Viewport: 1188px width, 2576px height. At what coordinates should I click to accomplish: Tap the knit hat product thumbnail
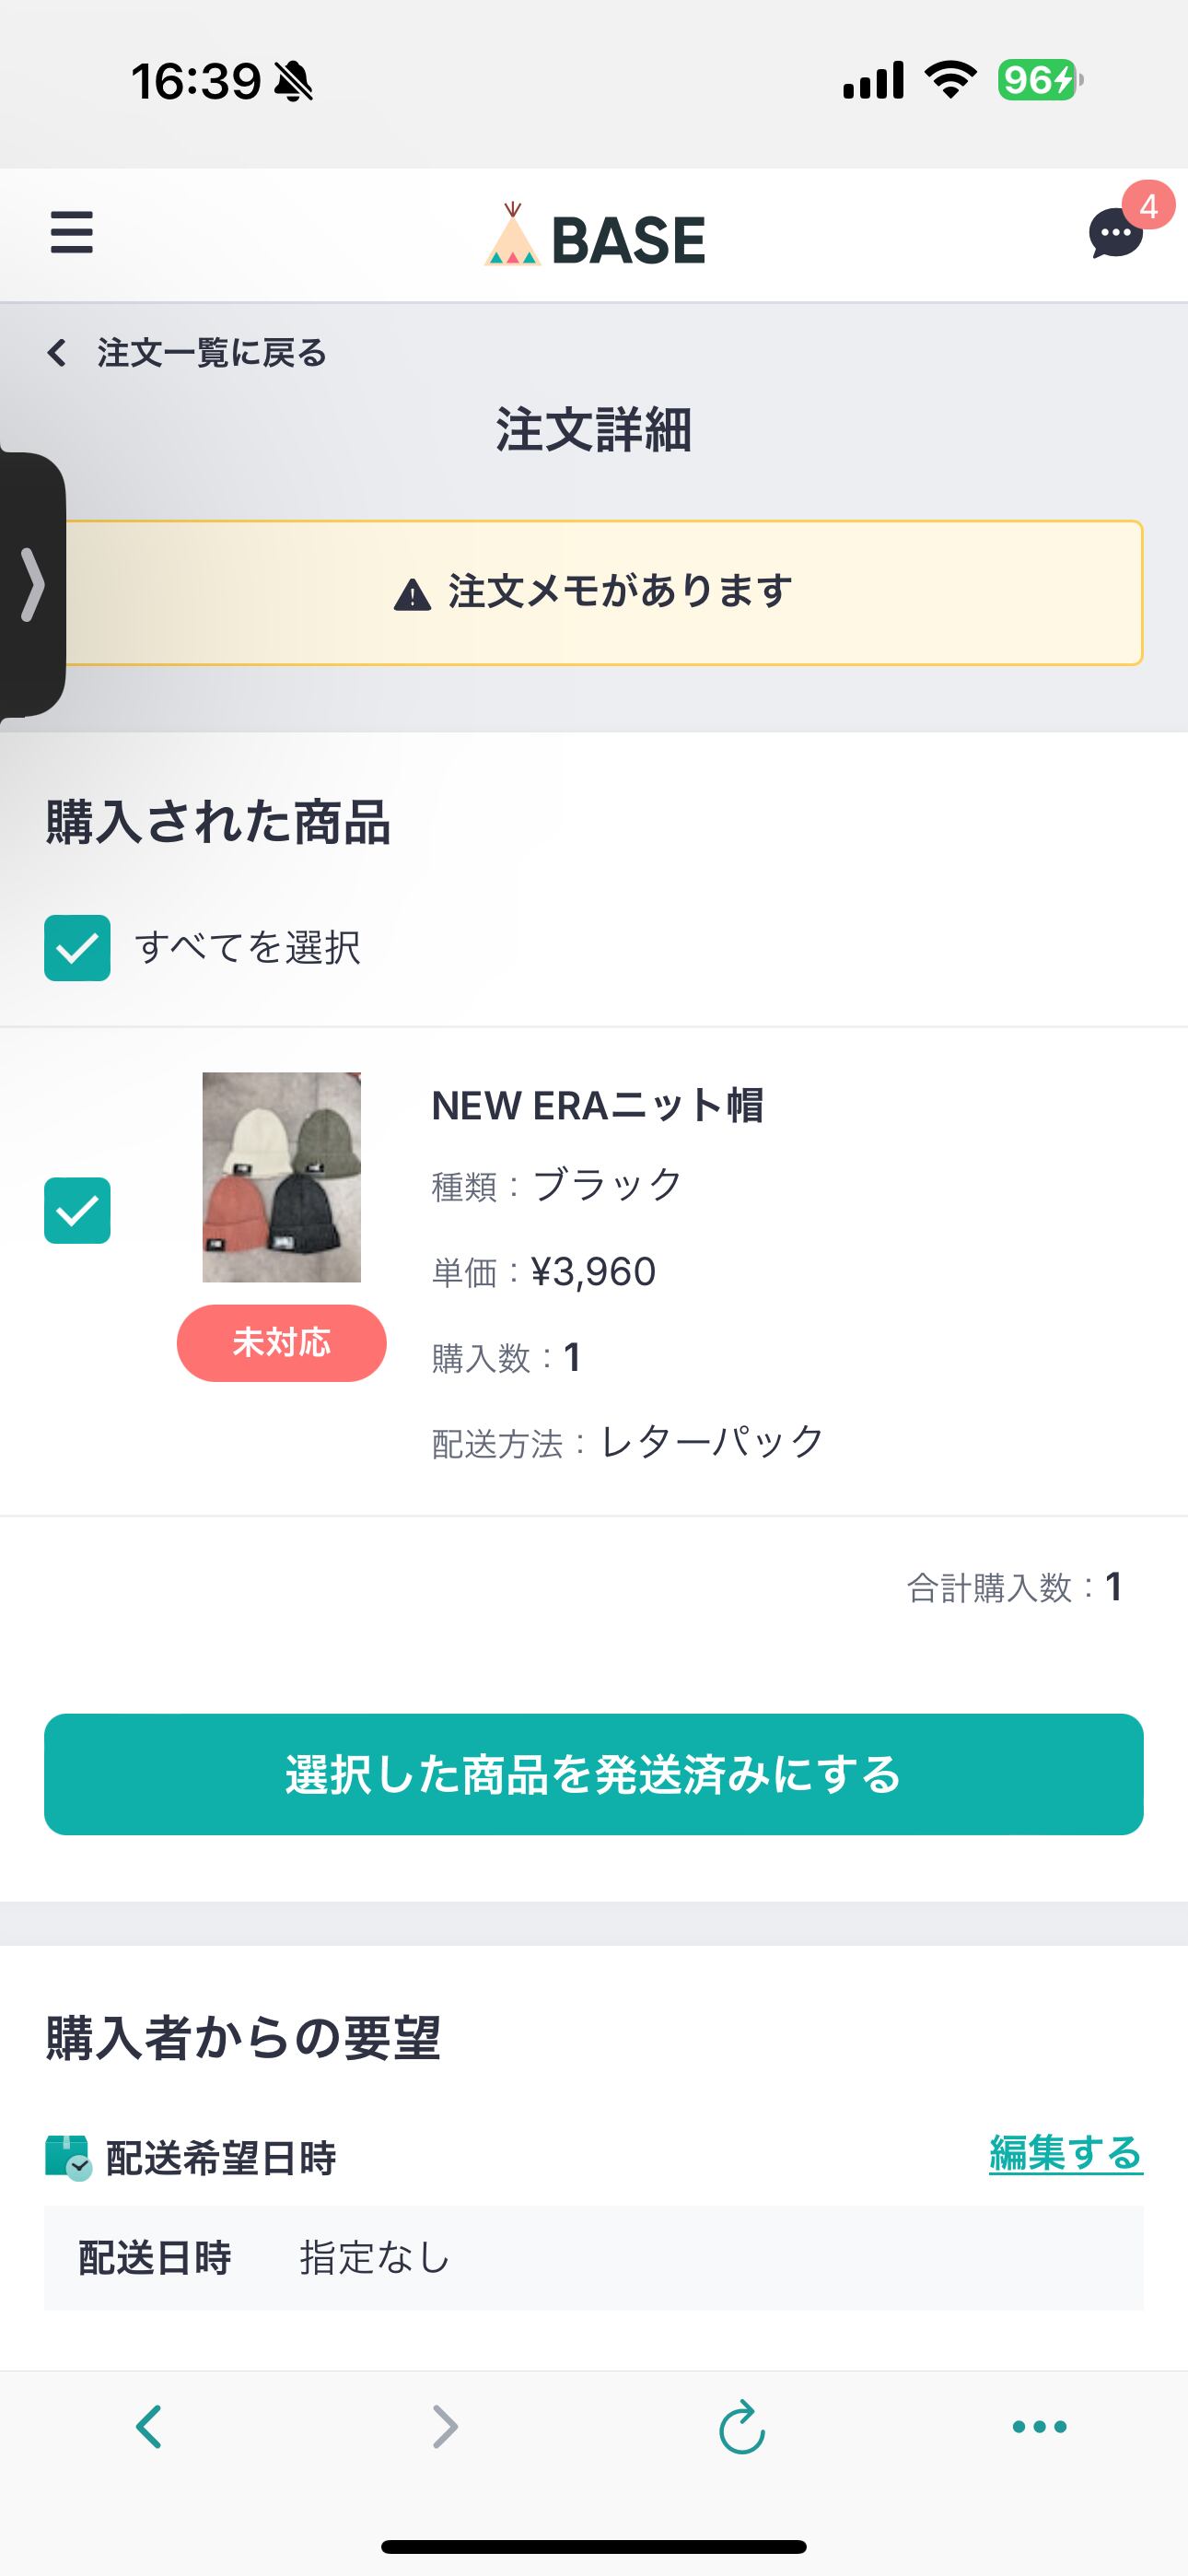coord(282,1177)
